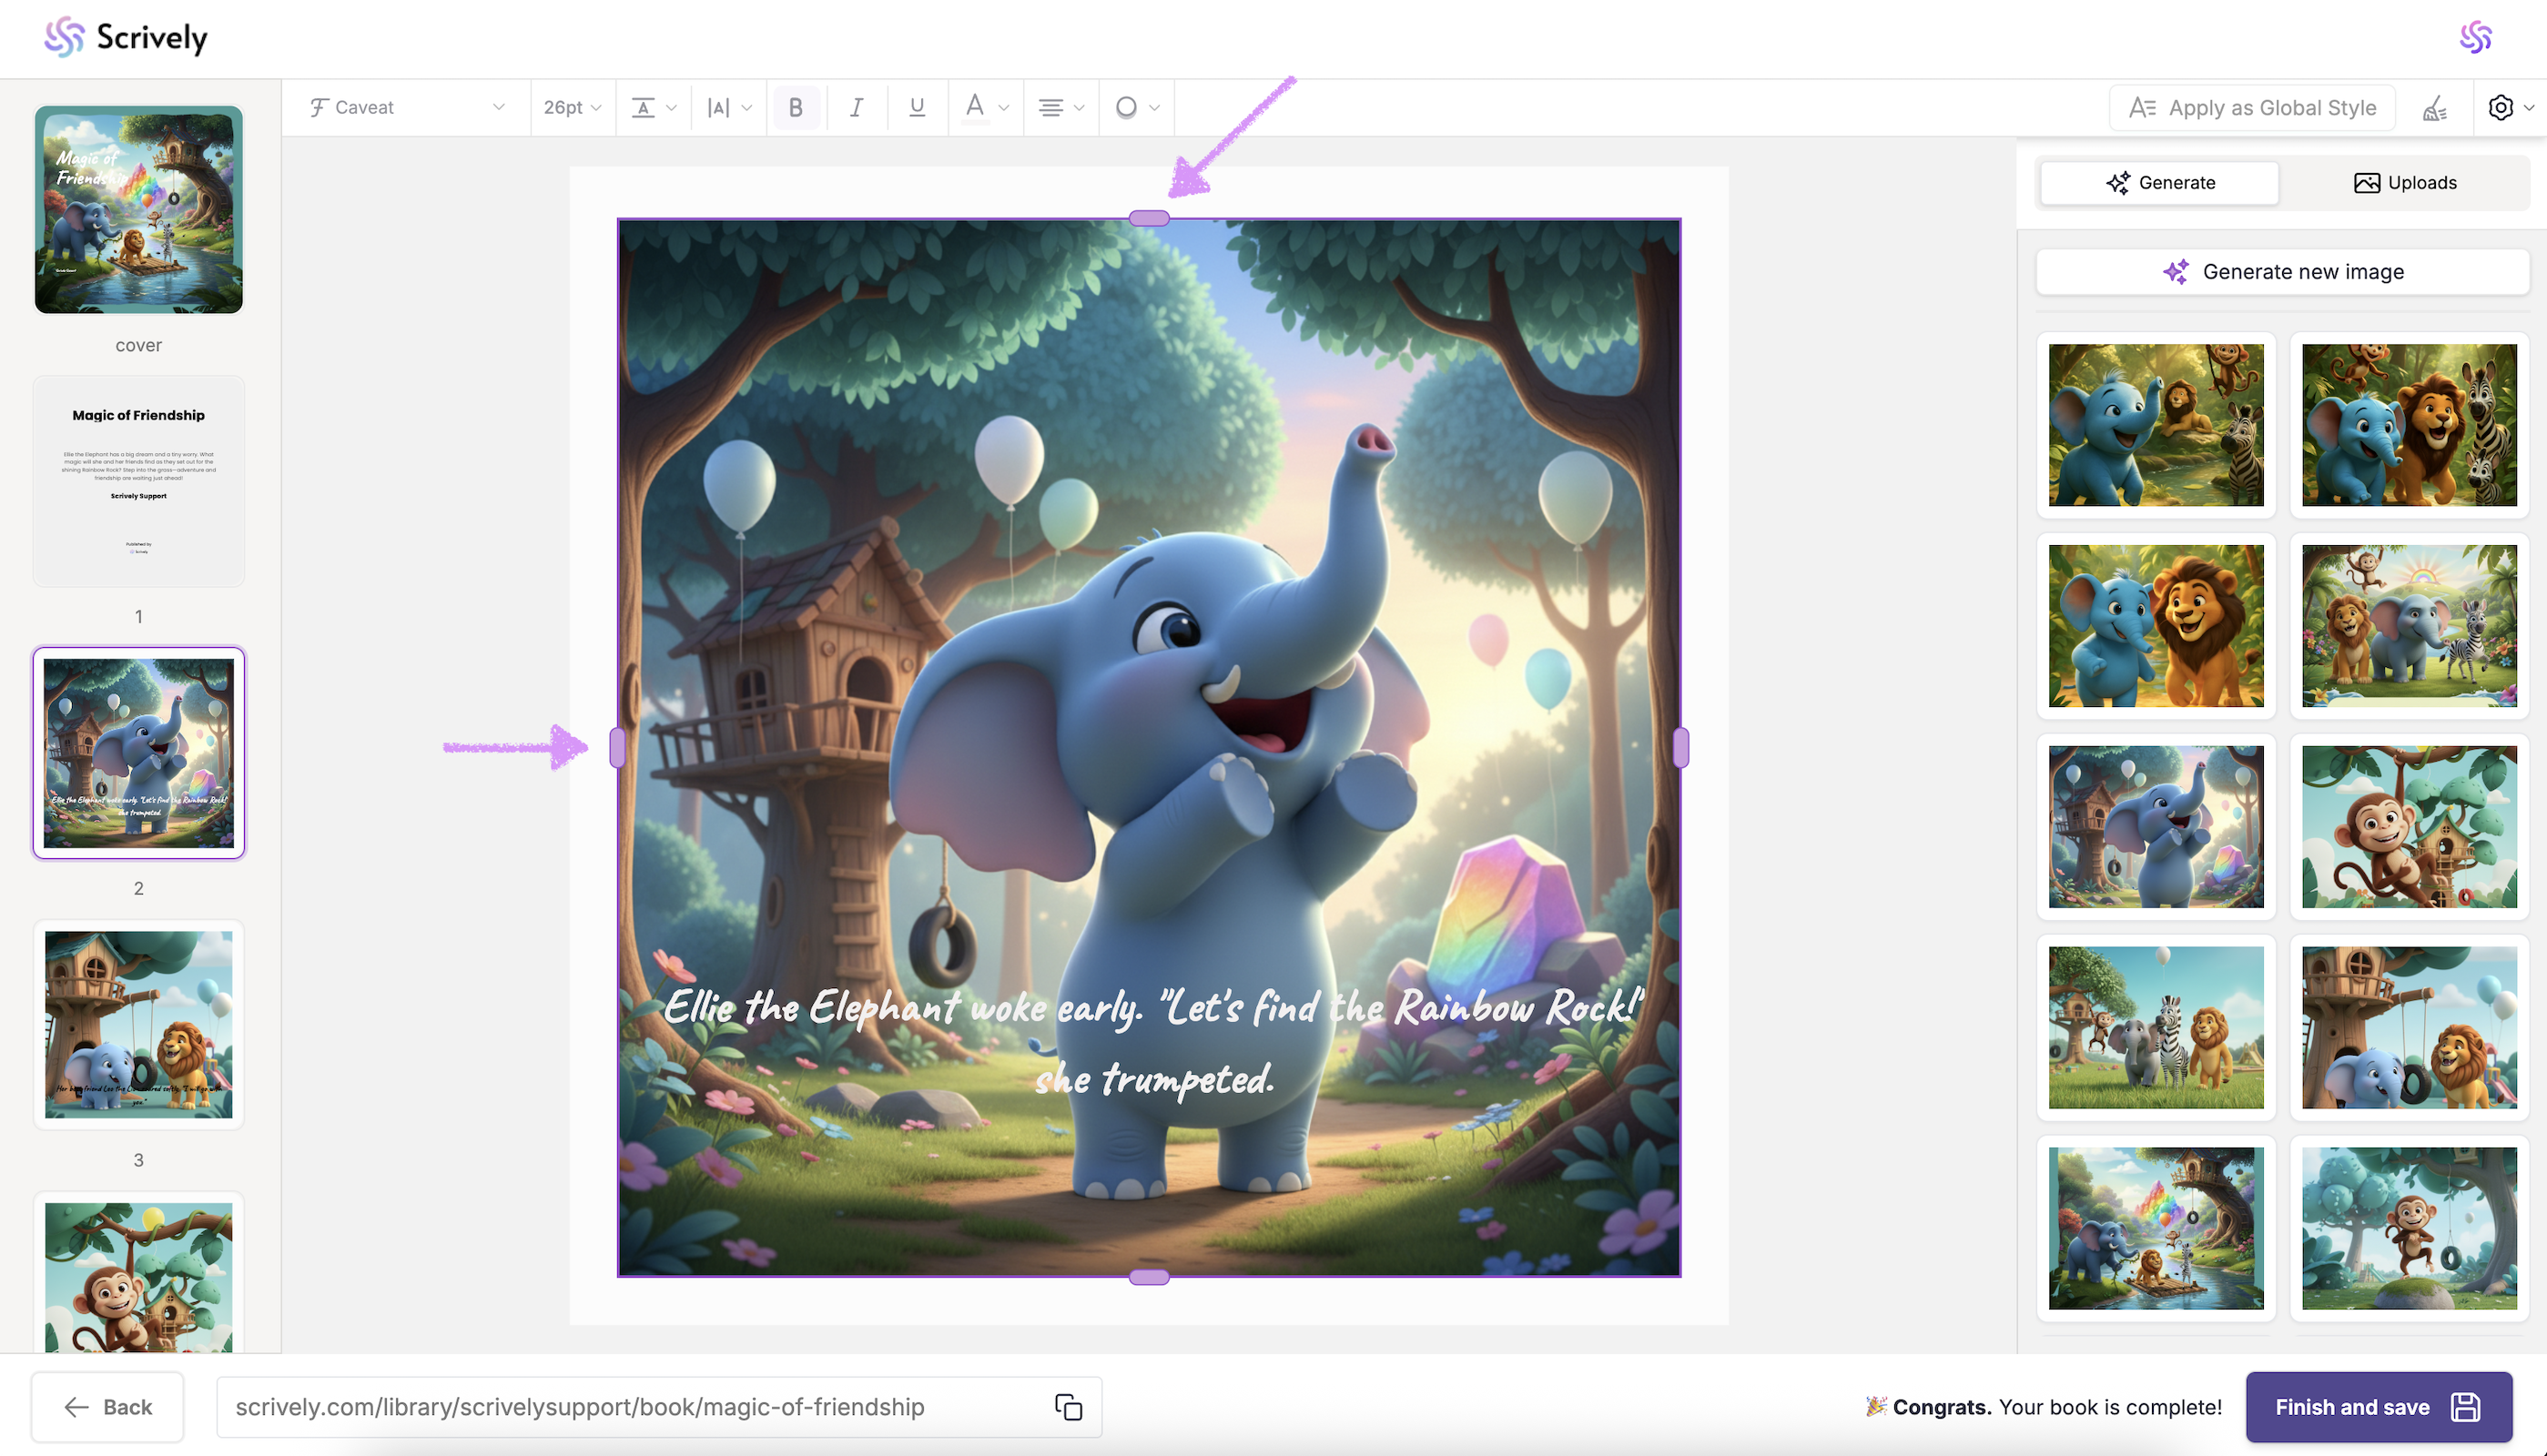This screenshot has width=2547, height=1456.
Task: Open the text alignment dropdown
Action: click(1060, 107)
